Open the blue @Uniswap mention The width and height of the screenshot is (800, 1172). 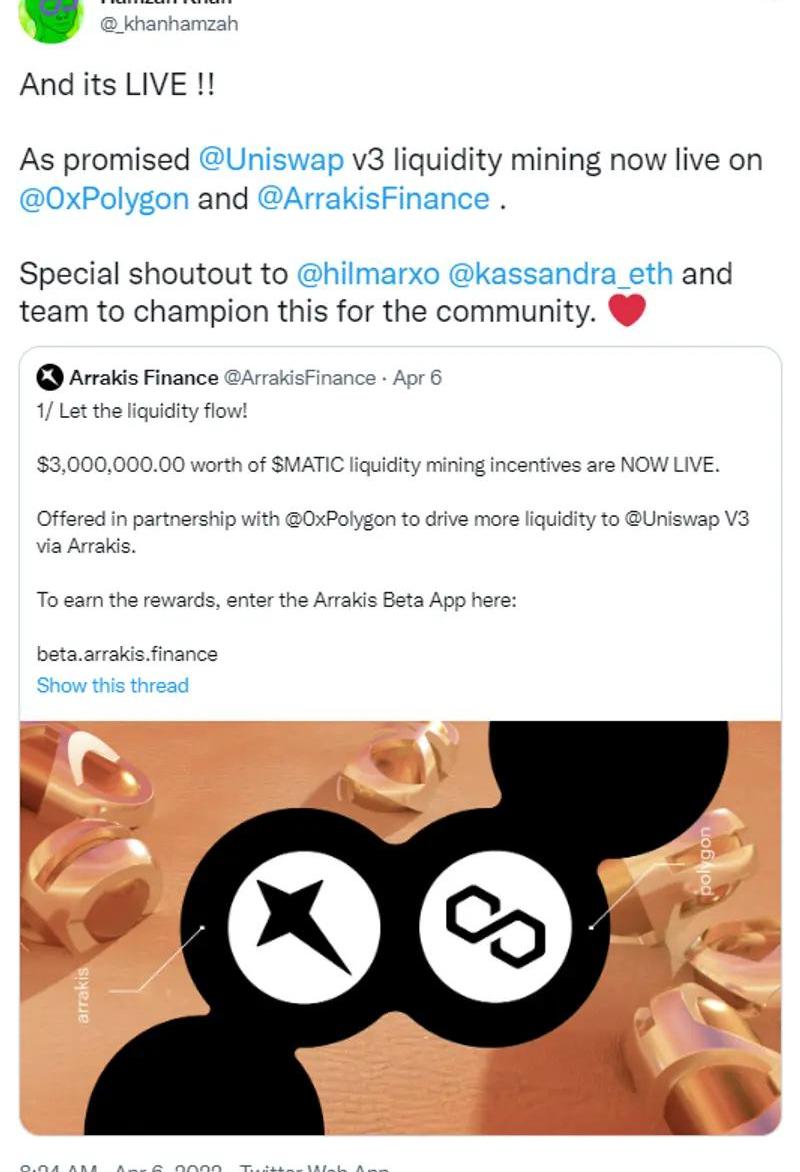[270, 160]
